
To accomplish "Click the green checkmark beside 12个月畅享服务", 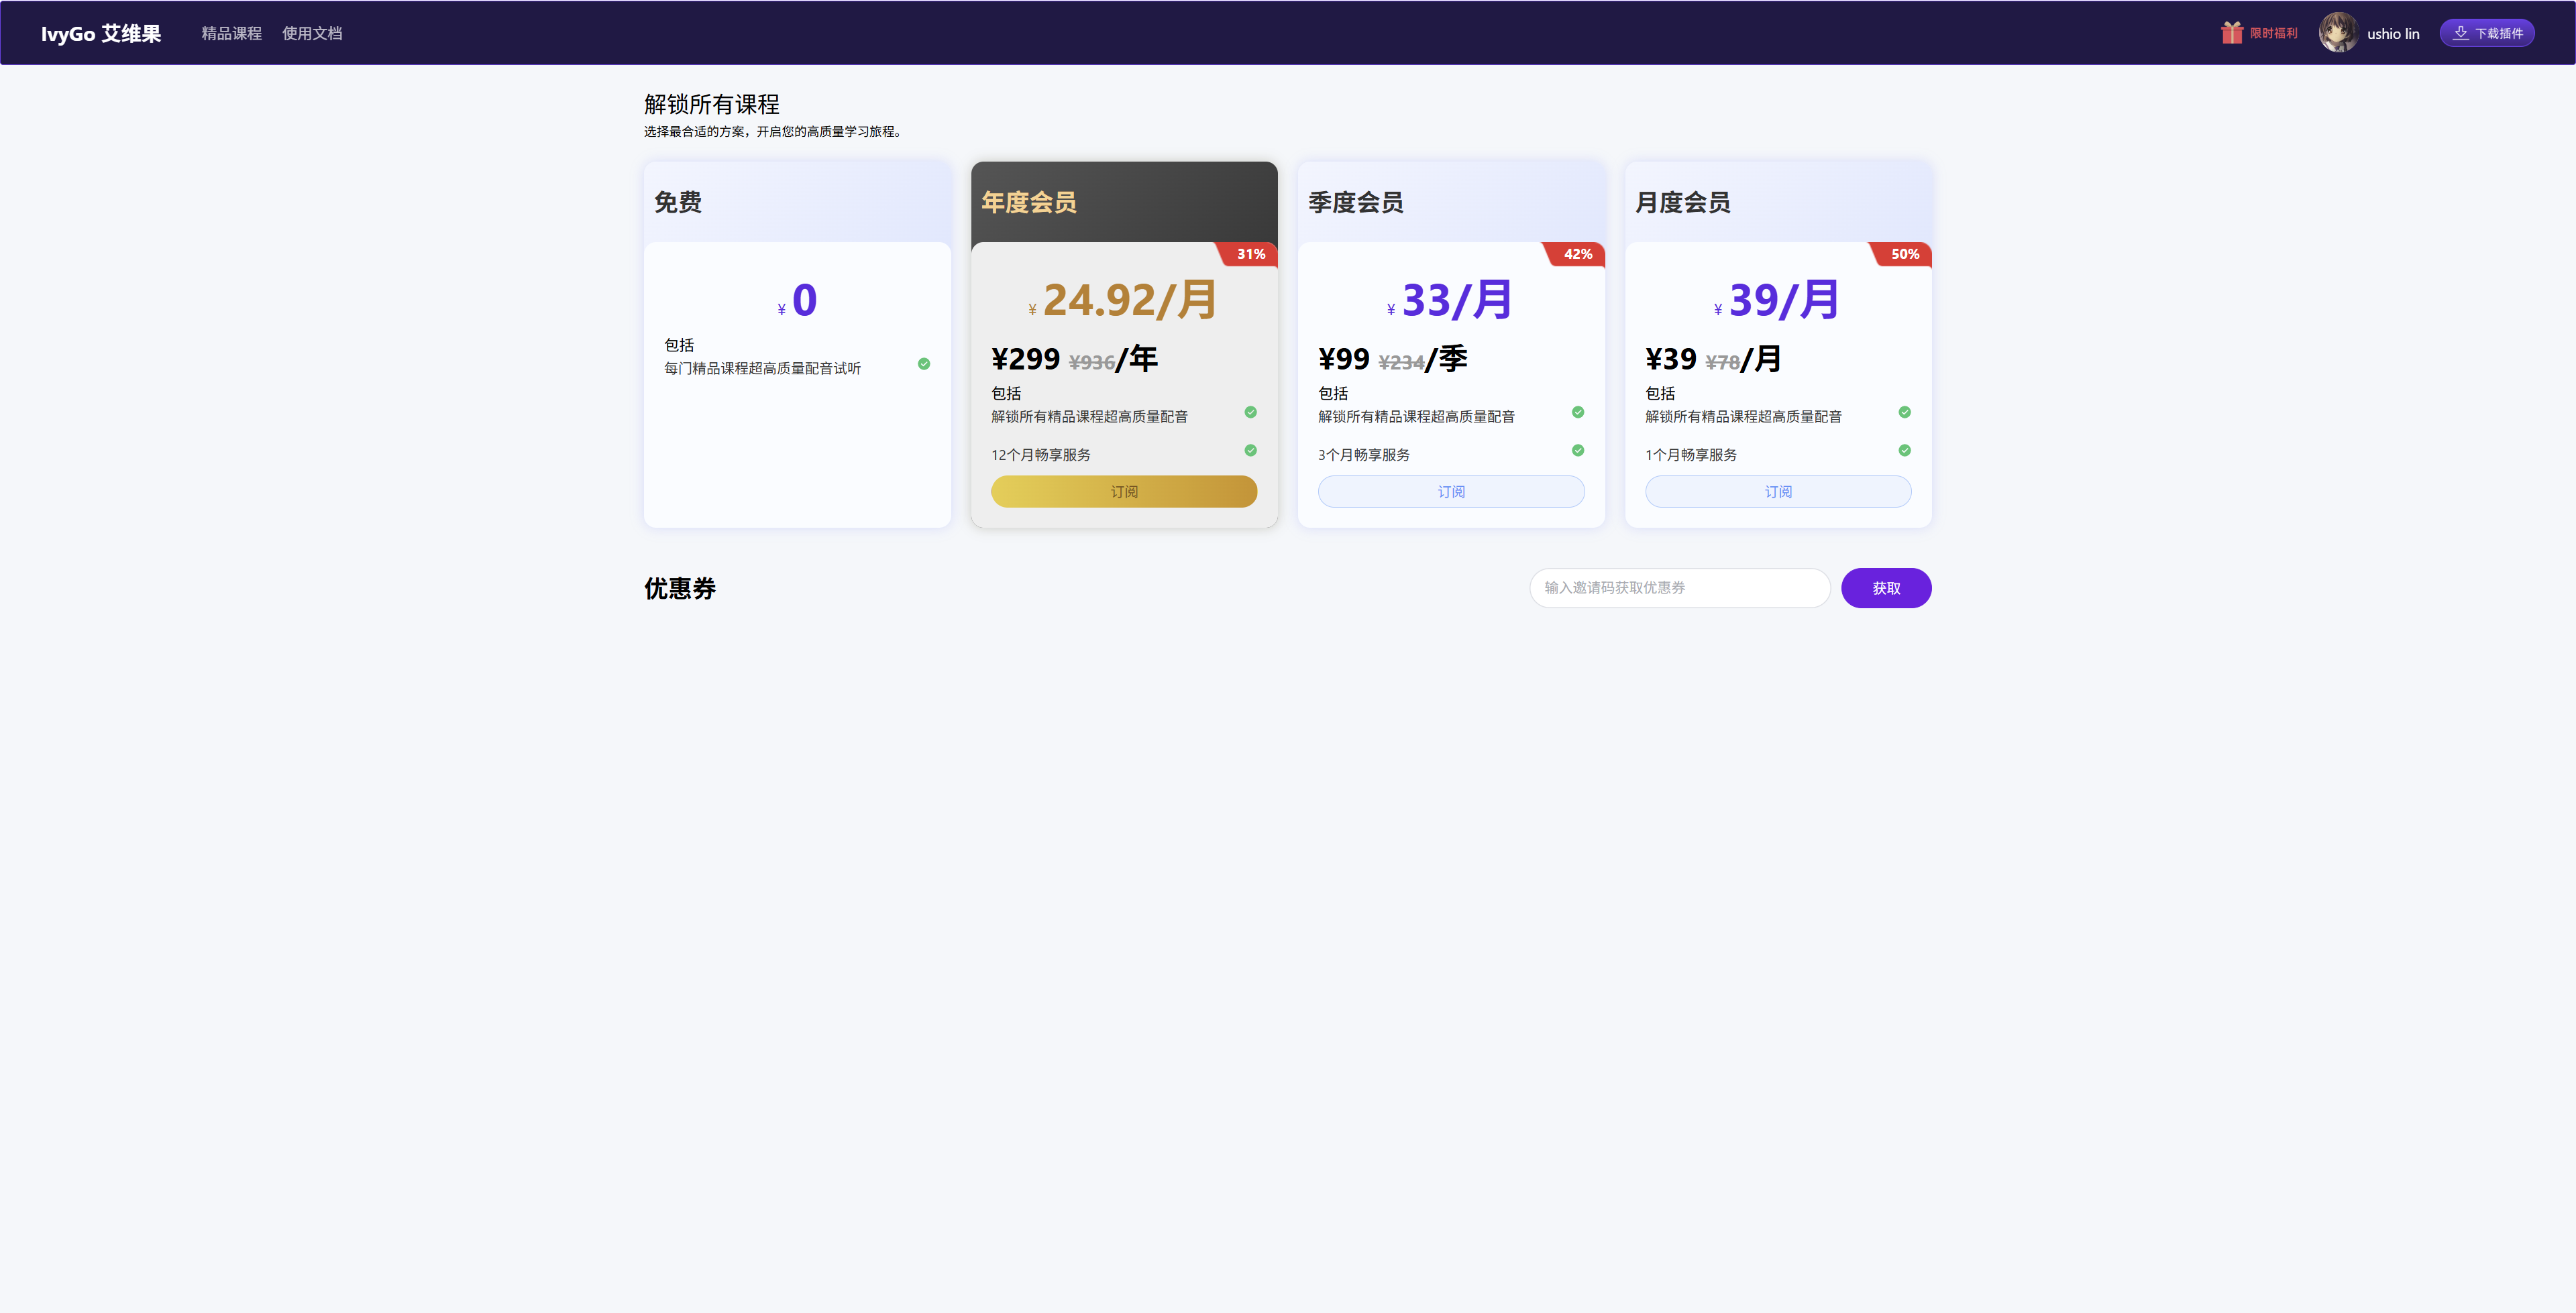I will [1250, 450].
